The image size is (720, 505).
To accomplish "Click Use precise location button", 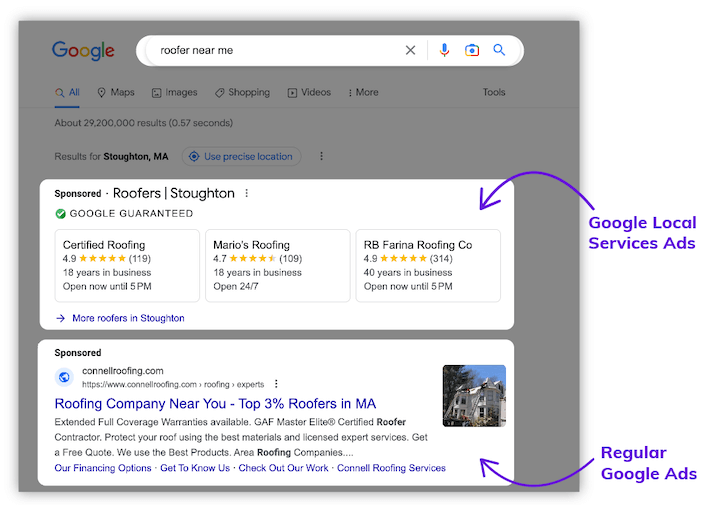I will click(241, 156).
